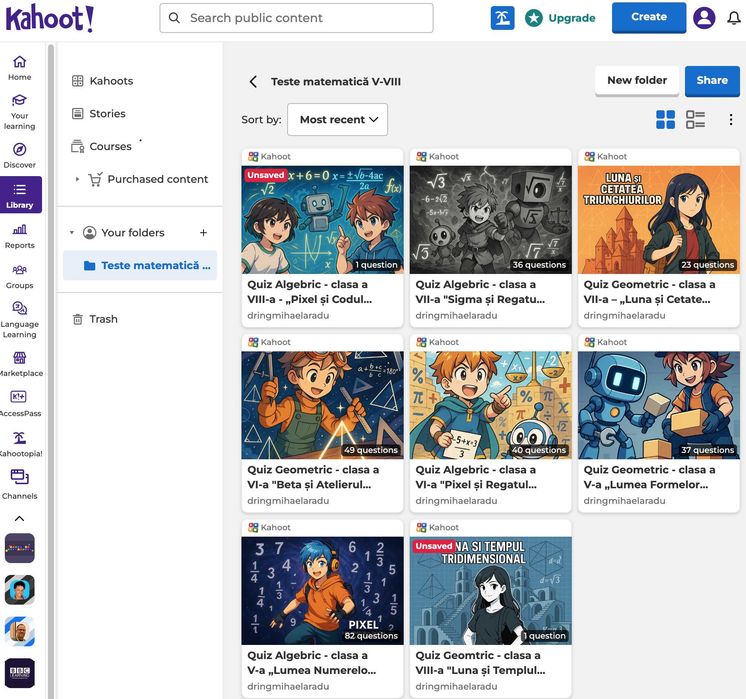Click the Share button
Screen dimensions: 746x699
click(x=712, y=80)
